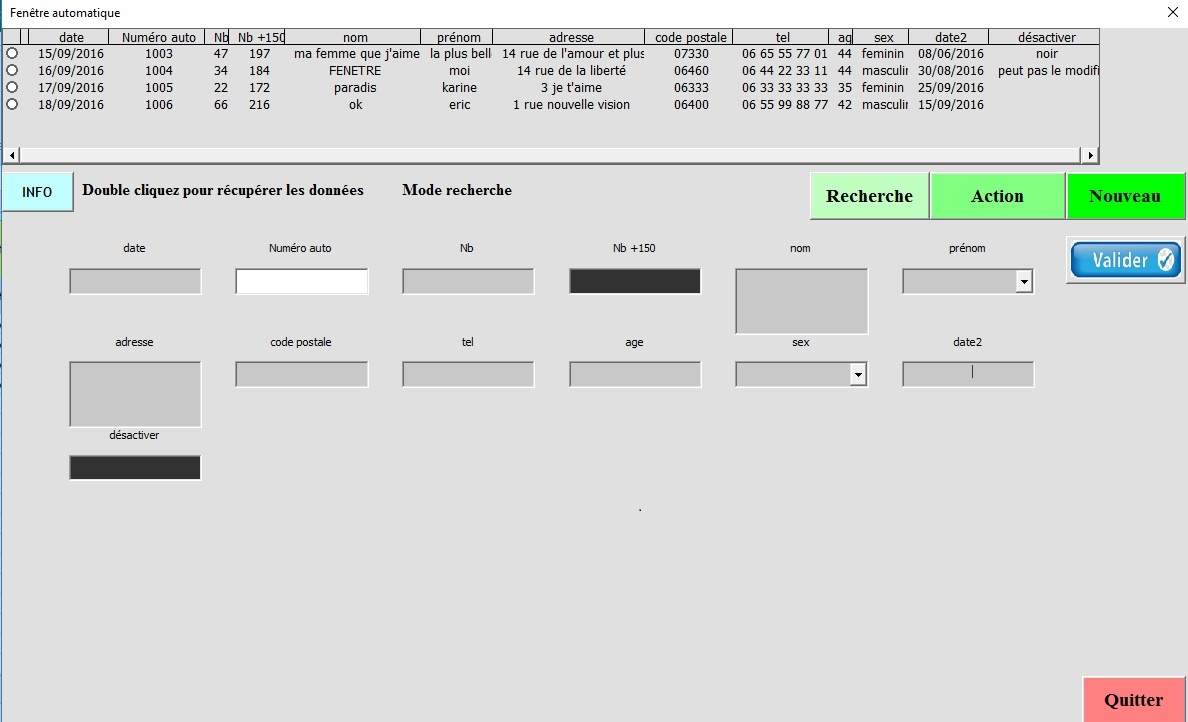Click the nom column header
The height and width of the screenshot is (722, 1188).
pyautogui.click(x=355, y=37)
